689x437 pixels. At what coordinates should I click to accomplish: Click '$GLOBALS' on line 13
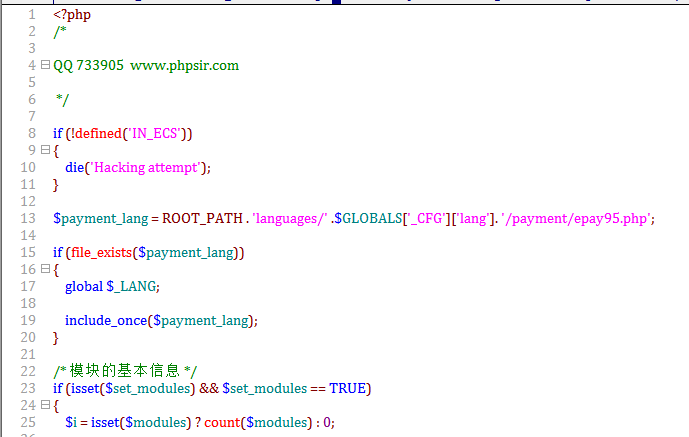tap(368, 218)
